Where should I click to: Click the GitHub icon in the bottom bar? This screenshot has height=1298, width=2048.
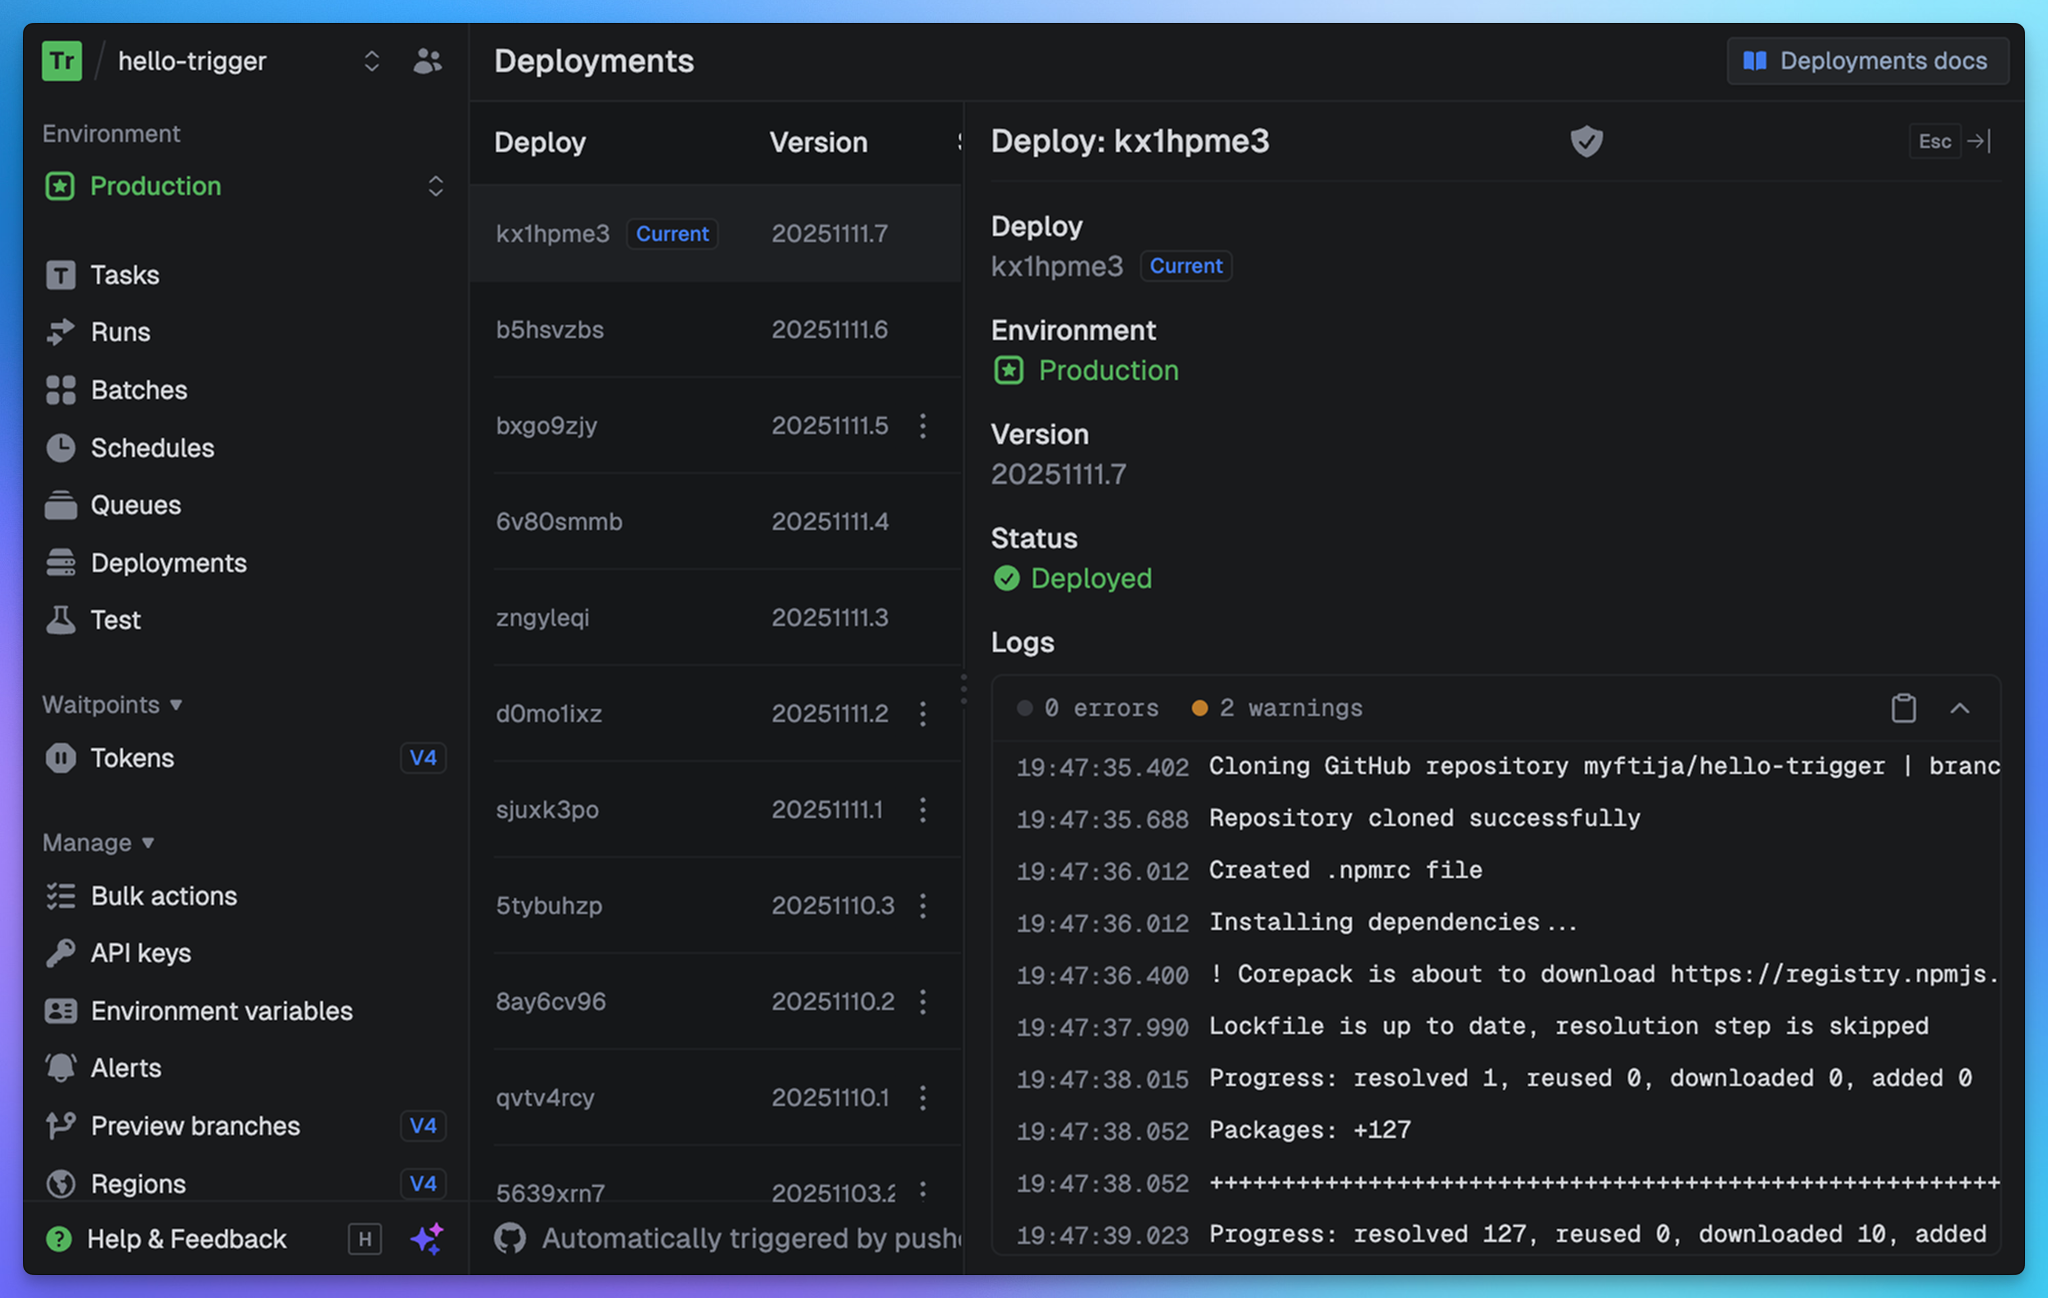(511, 1238)
